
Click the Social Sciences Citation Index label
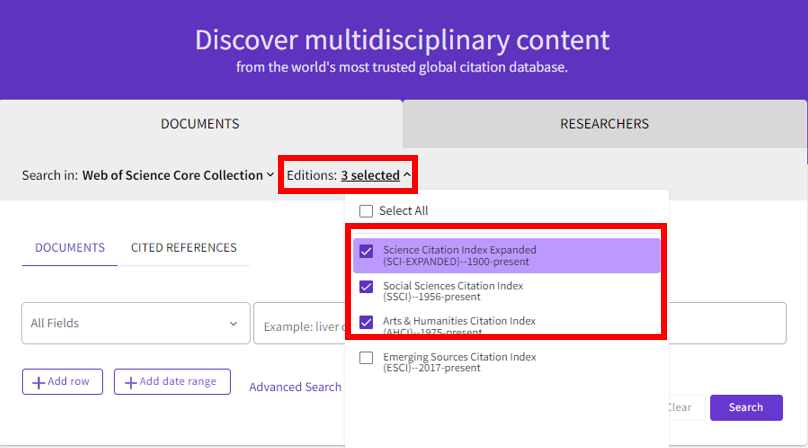453,291
